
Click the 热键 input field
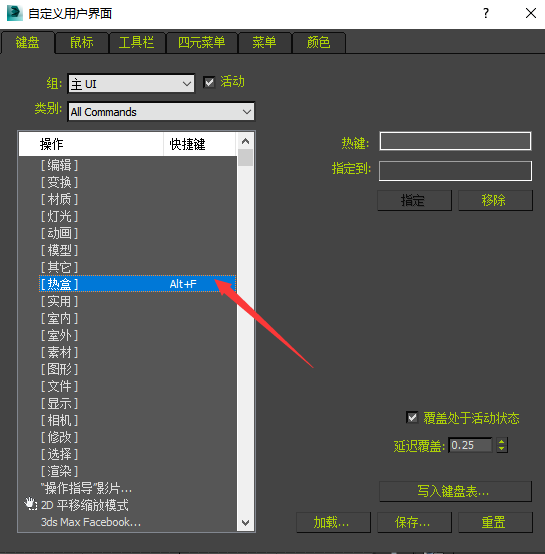pos(455,141)
